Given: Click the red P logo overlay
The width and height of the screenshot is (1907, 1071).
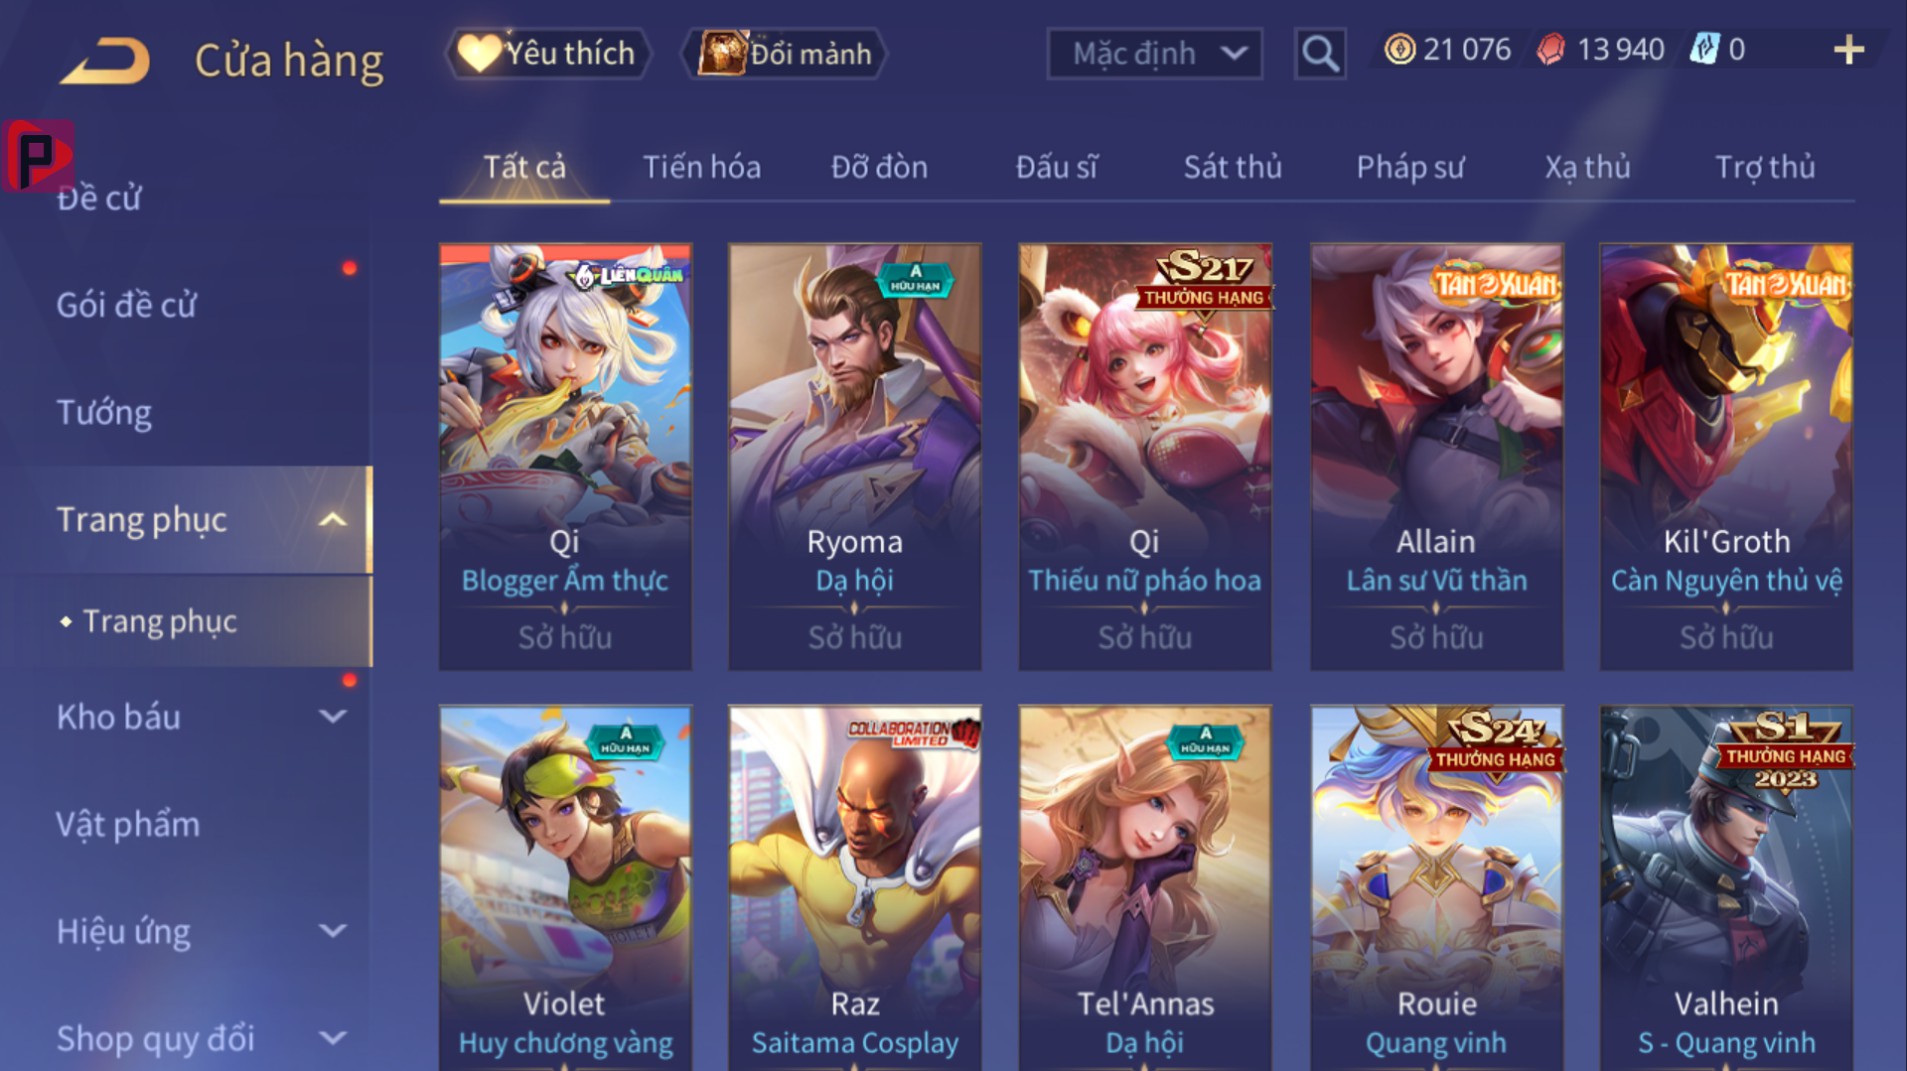Looking at the screenshot, I should [x=39, y=155].
